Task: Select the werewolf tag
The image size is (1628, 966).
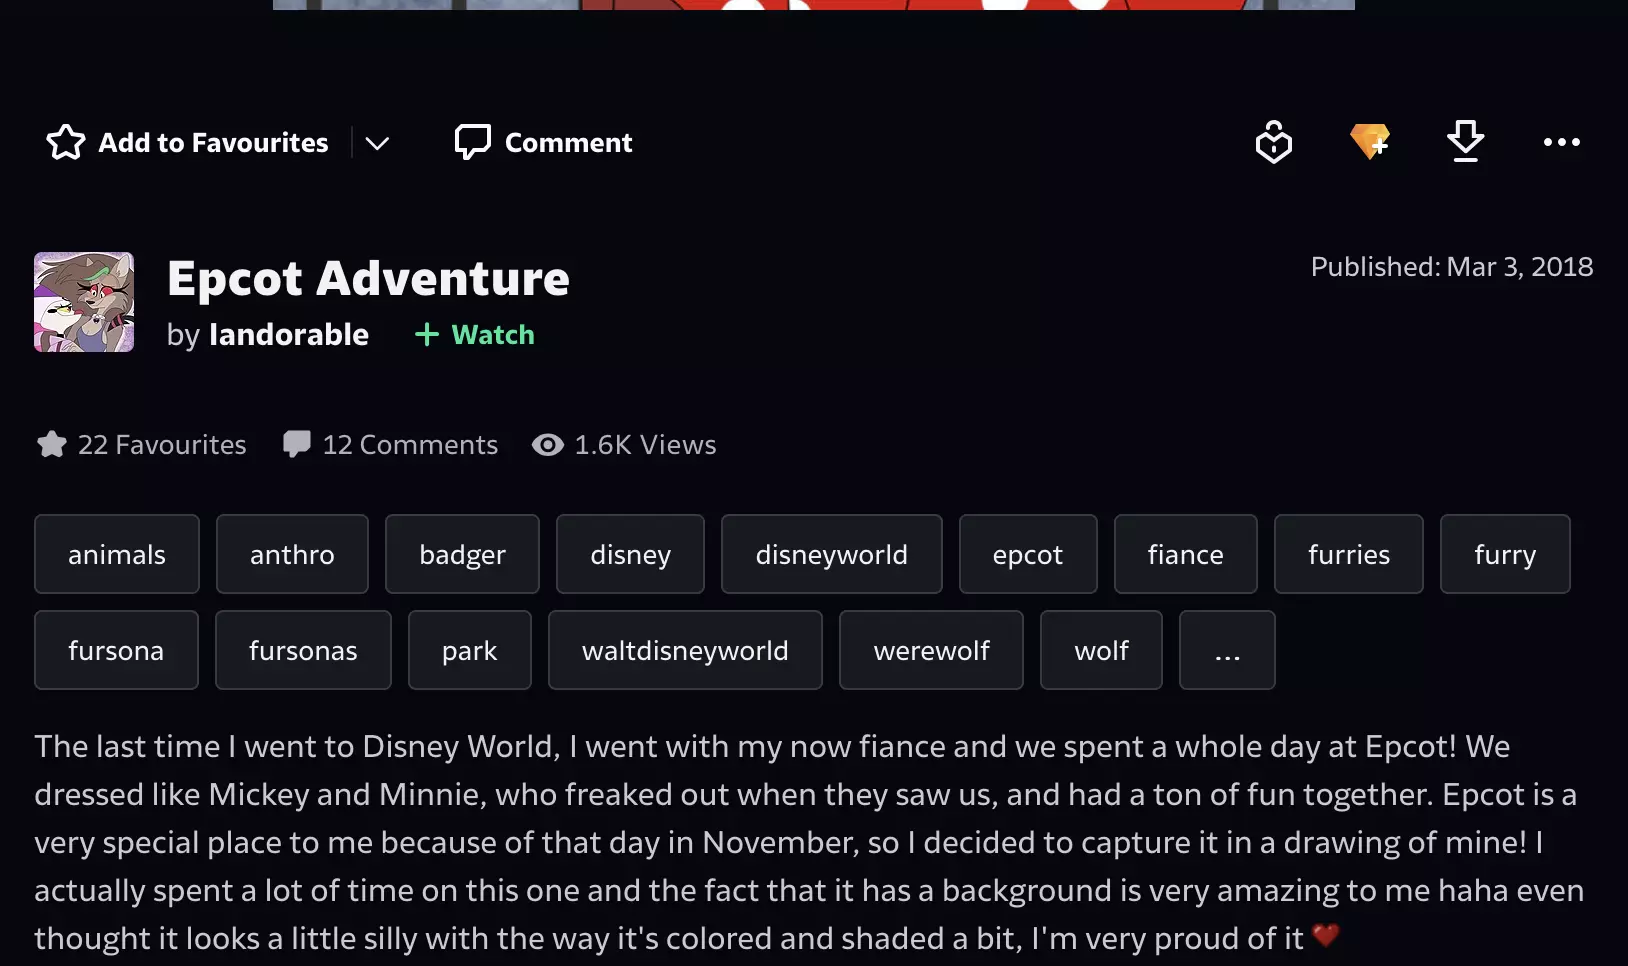Action: (931, 650)
